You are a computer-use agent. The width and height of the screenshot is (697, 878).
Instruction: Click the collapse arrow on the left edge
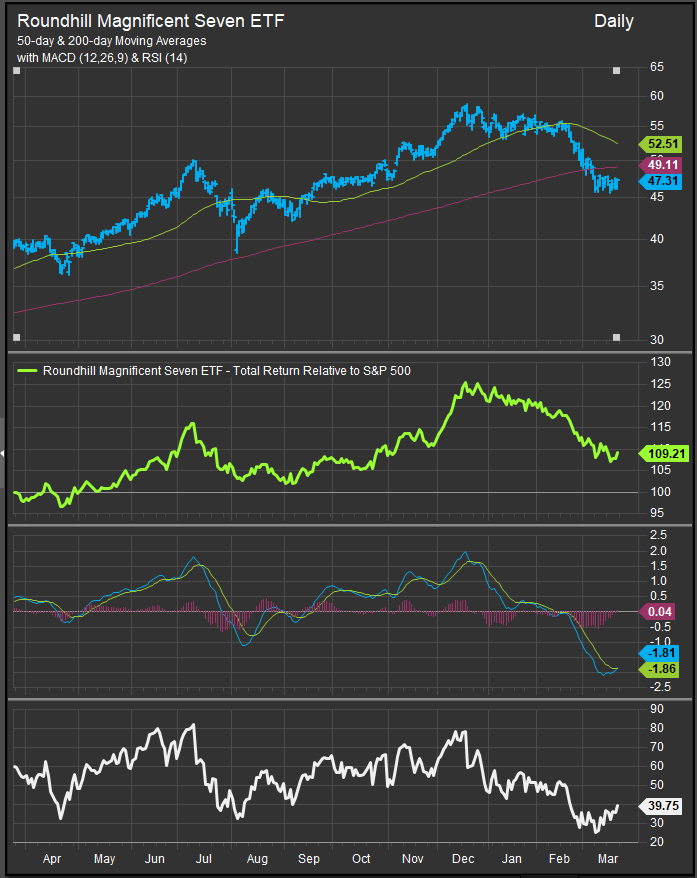point(2,453)
